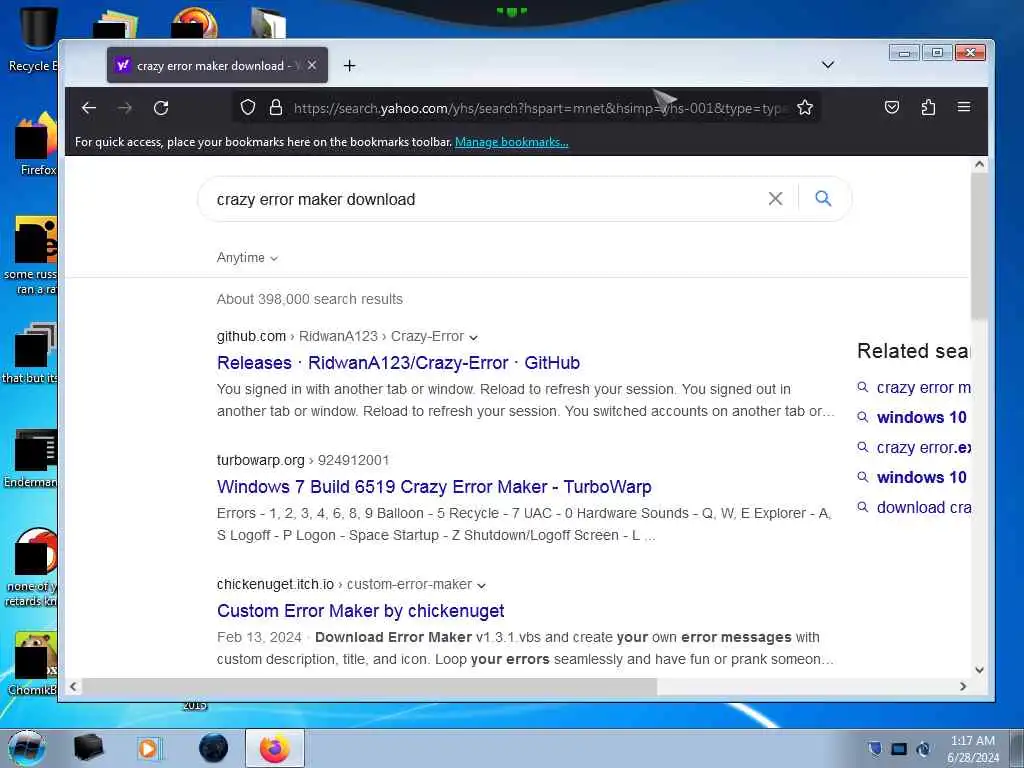The image size is (1024, 768).
Task: Open the dark globe taskbar icon
Action: tap(213, 748)
